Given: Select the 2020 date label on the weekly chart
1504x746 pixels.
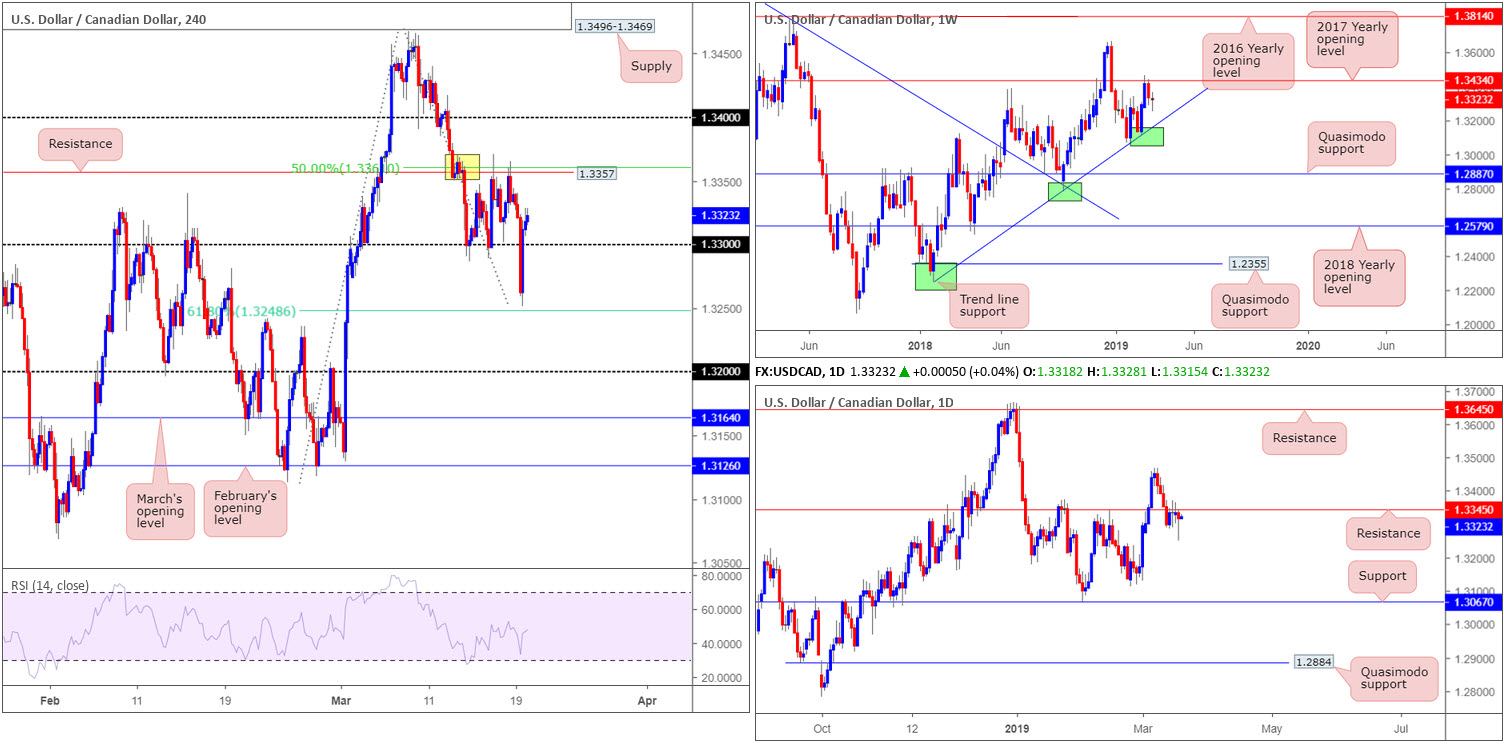Looking at the screenshot, I should pos(1309,345).
